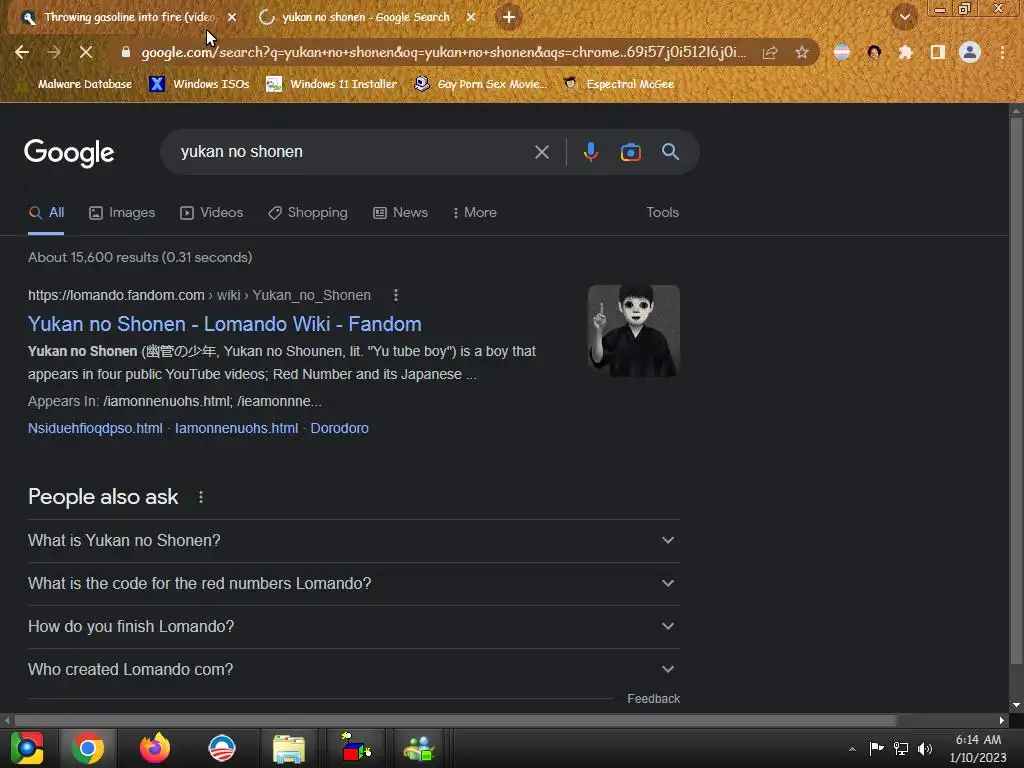The image size is (1024, 768).
Task: Bookmark this page with the star icon
Action: tap(801, 53)
